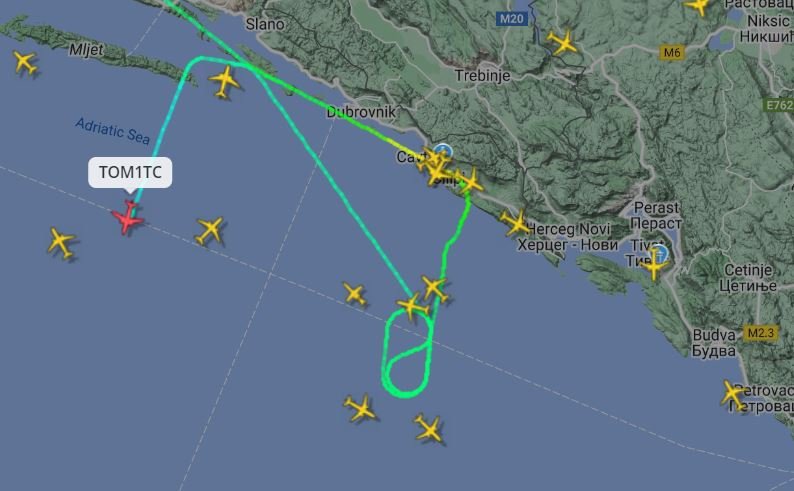The image size is (794, 491).
Task: Open Dubrovnik airport blue pin marker
Action: pos(443,150)
